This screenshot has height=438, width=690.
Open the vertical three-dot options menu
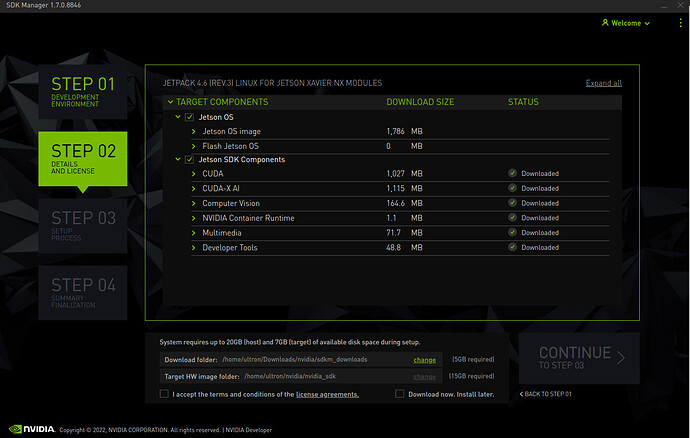point(680,23)
